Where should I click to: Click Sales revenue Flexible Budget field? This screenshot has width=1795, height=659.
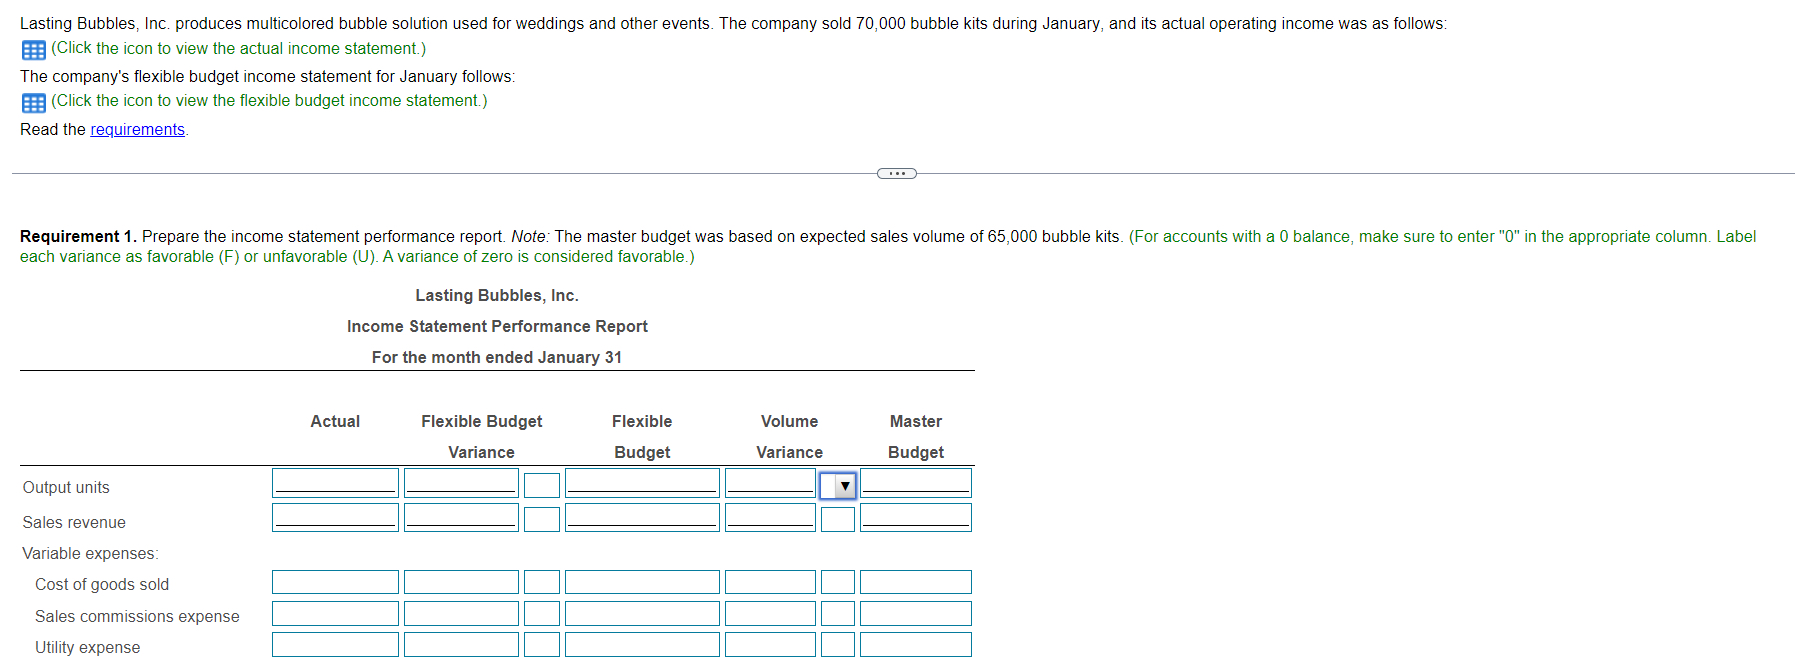click(x=642, y=517)
